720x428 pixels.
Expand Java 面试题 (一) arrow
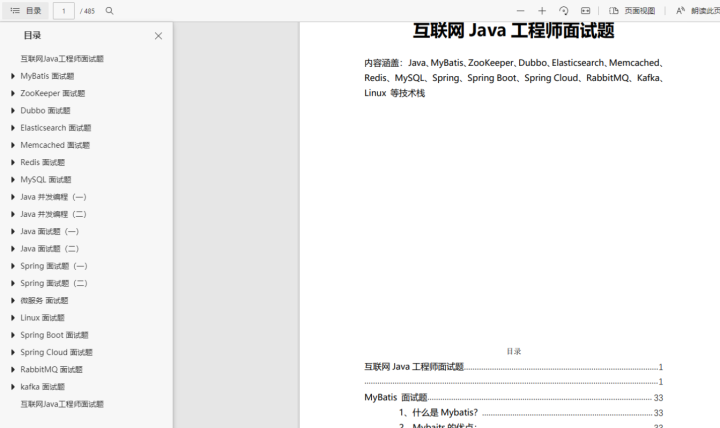[x=13, y=231]
